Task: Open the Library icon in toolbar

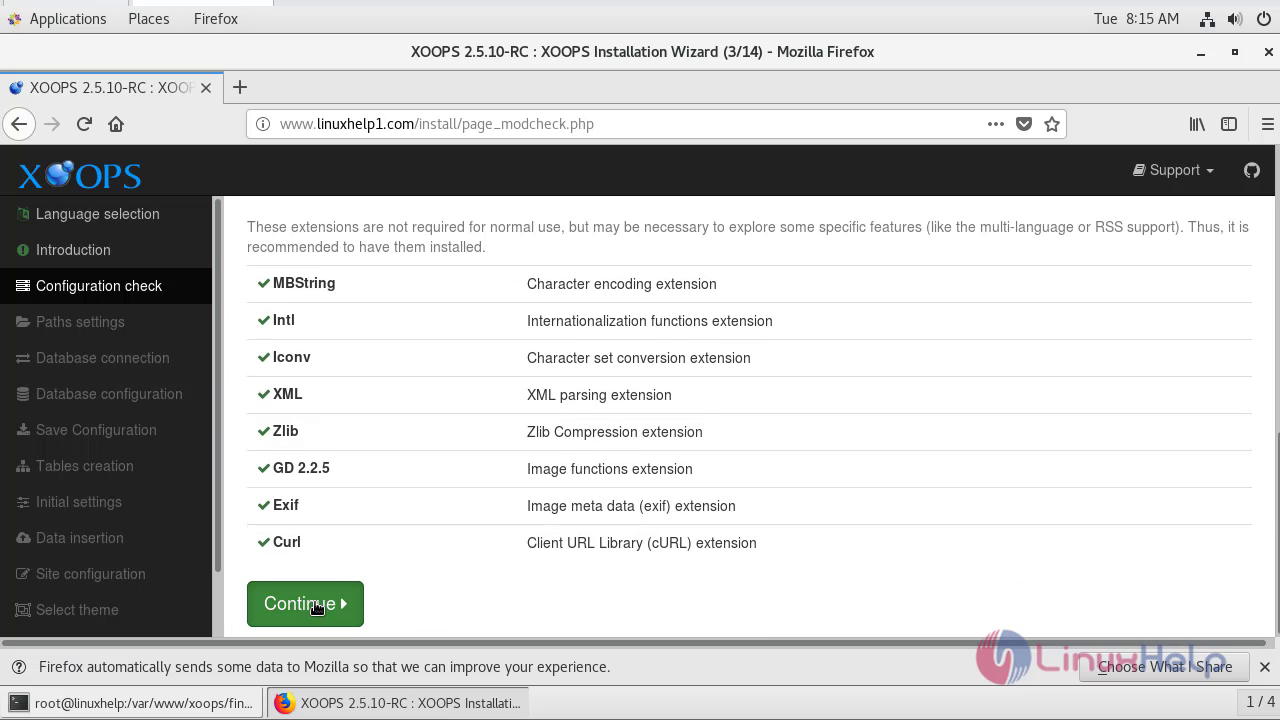Action: click(x=1197, y=124)
